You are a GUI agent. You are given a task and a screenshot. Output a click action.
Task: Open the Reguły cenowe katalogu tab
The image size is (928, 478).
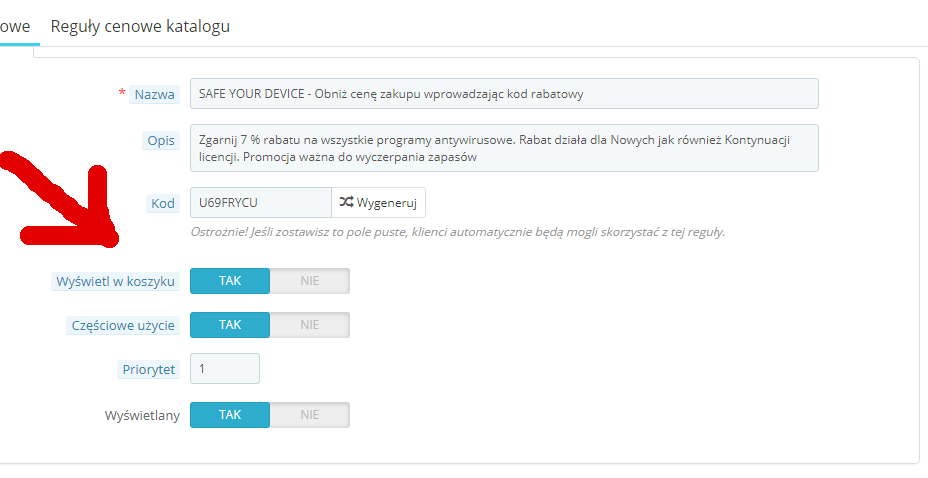pyautogui.click(x=140, y=27)
